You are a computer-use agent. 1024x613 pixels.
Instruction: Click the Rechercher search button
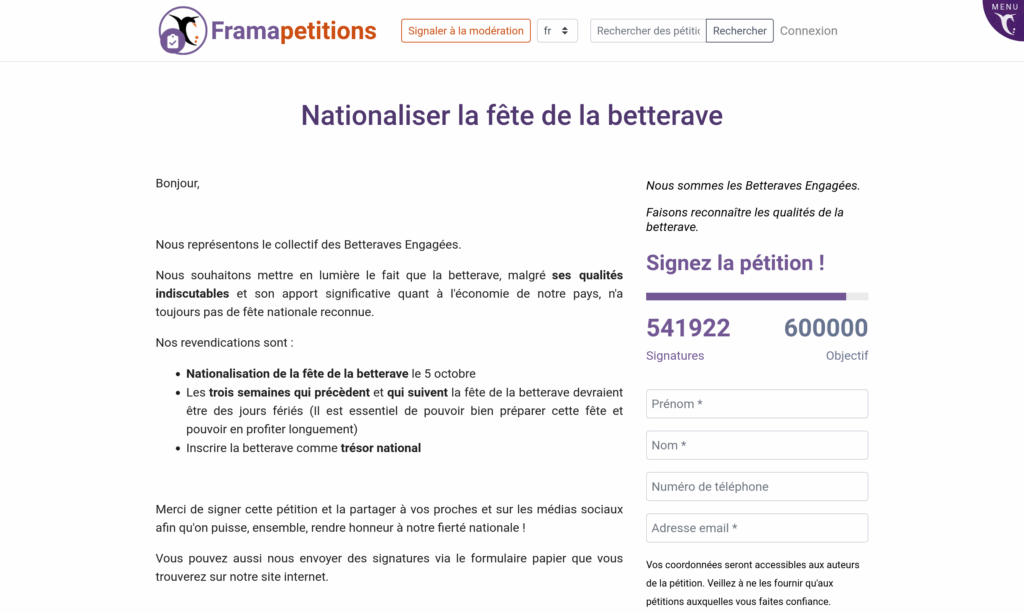[739, 31]
